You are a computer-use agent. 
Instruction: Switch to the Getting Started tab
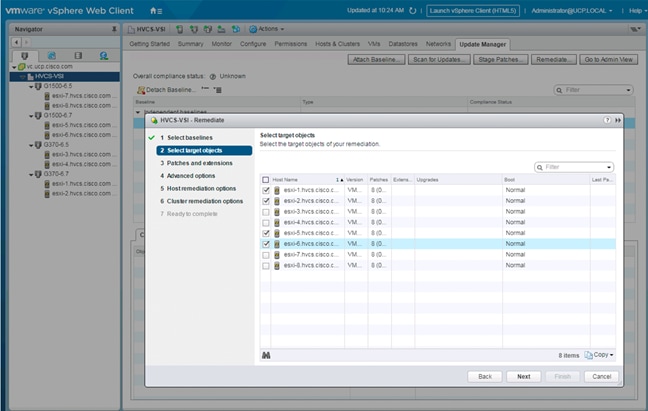tap(150, 44)
